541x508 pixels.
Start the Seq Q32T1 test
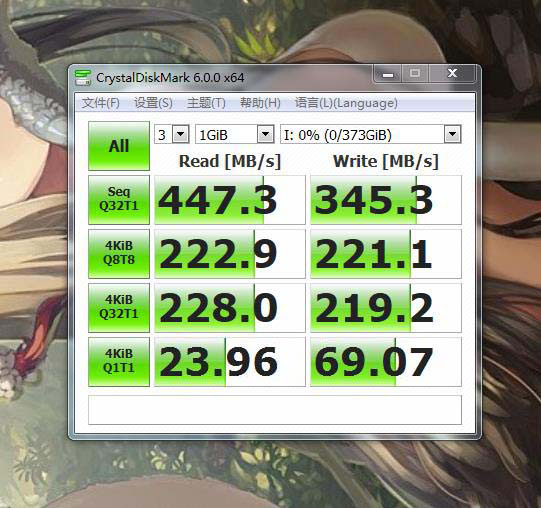pos(119,200)
